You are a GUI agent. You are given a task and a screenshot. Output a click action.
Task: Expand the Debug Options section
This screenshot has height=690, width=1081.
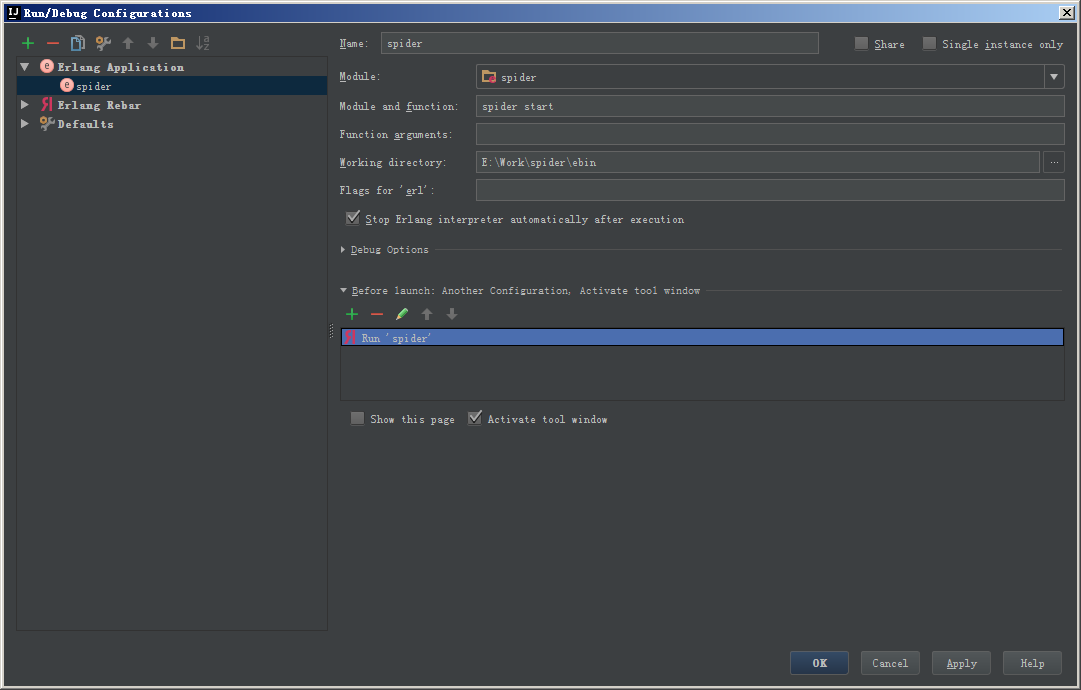click(343, 249)
